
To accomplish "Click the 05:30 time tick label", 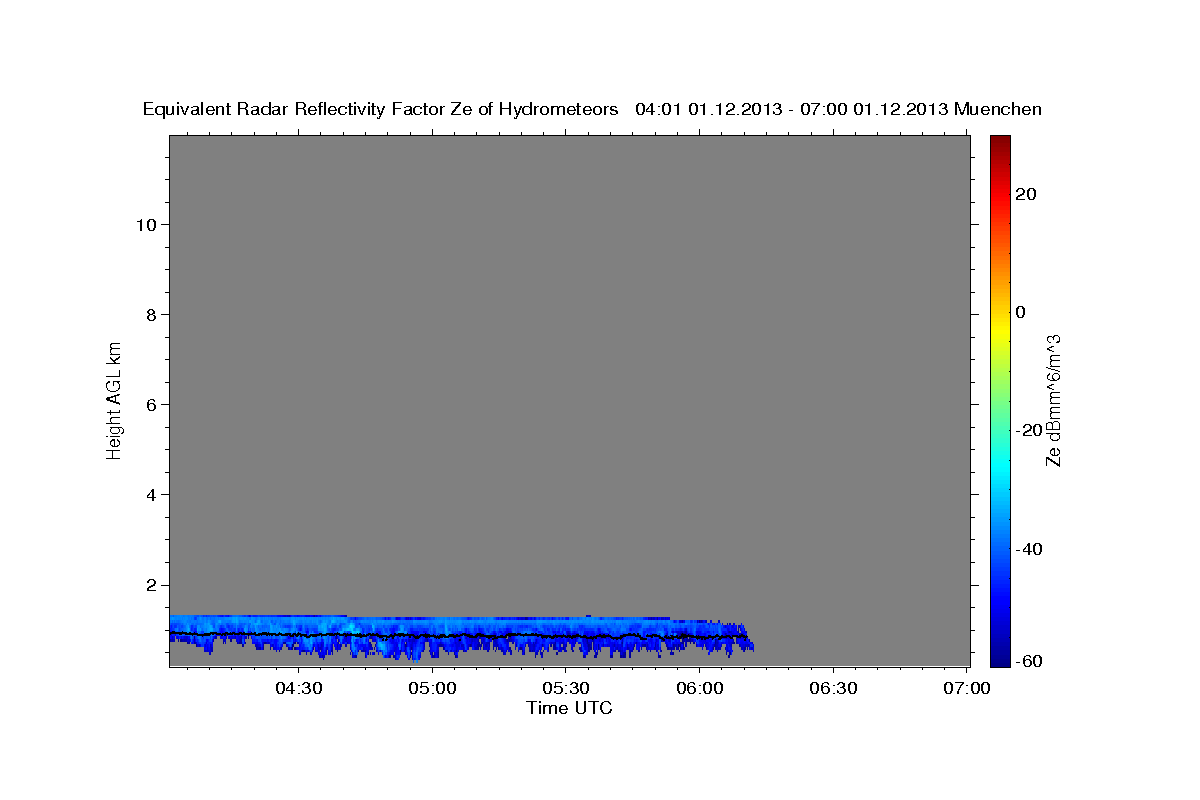I will (x=566, y=688).
